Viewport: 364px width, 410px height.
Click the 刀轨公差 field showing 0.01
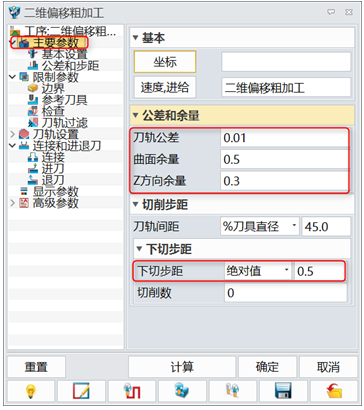[284, 138]
